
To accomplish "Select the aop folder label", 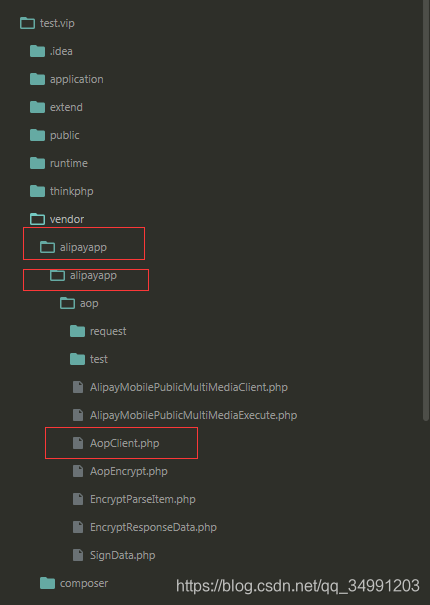I will click(89, 304).
